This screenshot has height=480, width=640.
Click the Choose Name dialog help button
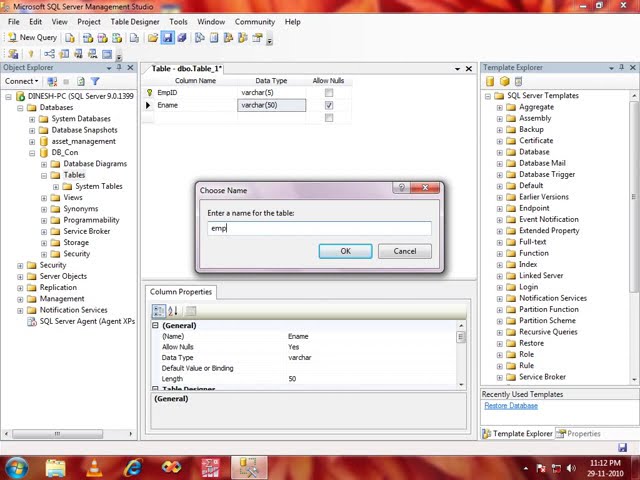[402, 187]
